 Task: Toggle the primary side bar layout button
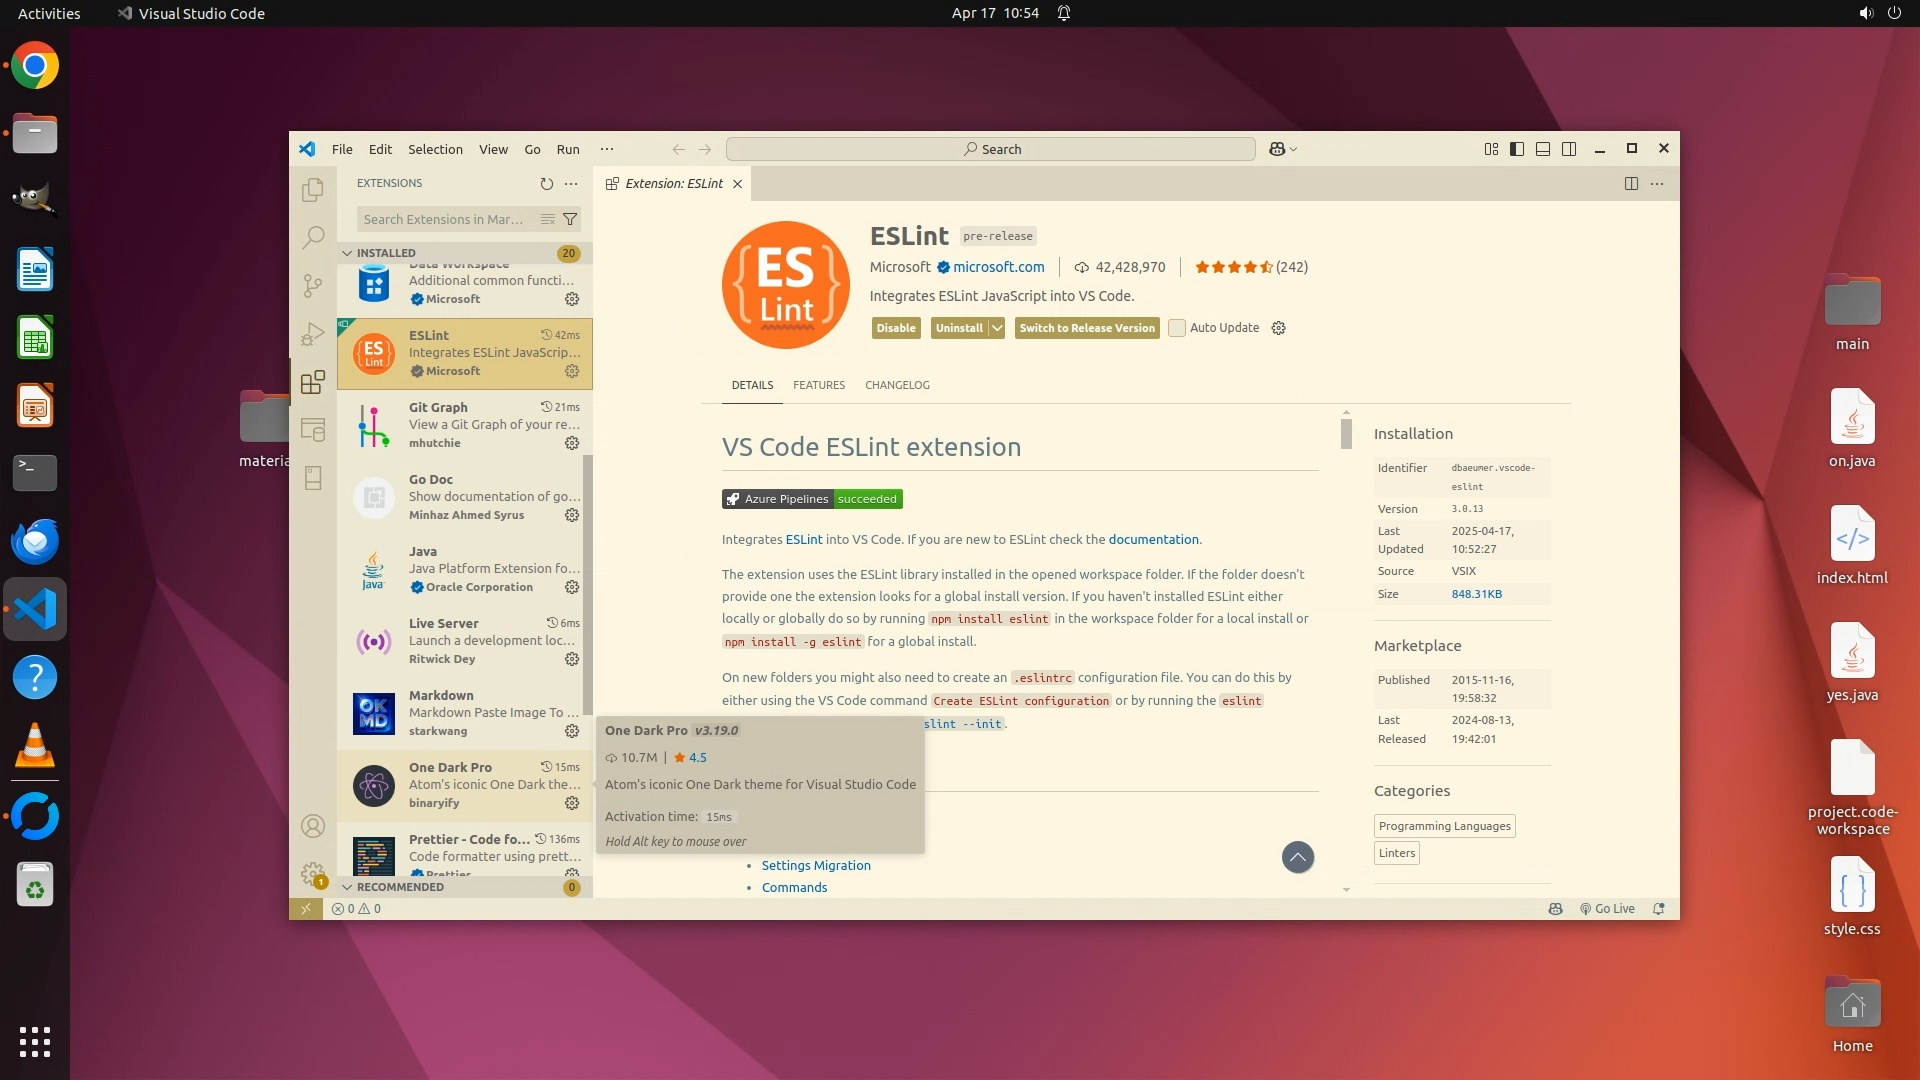(x=1517, y=149)
